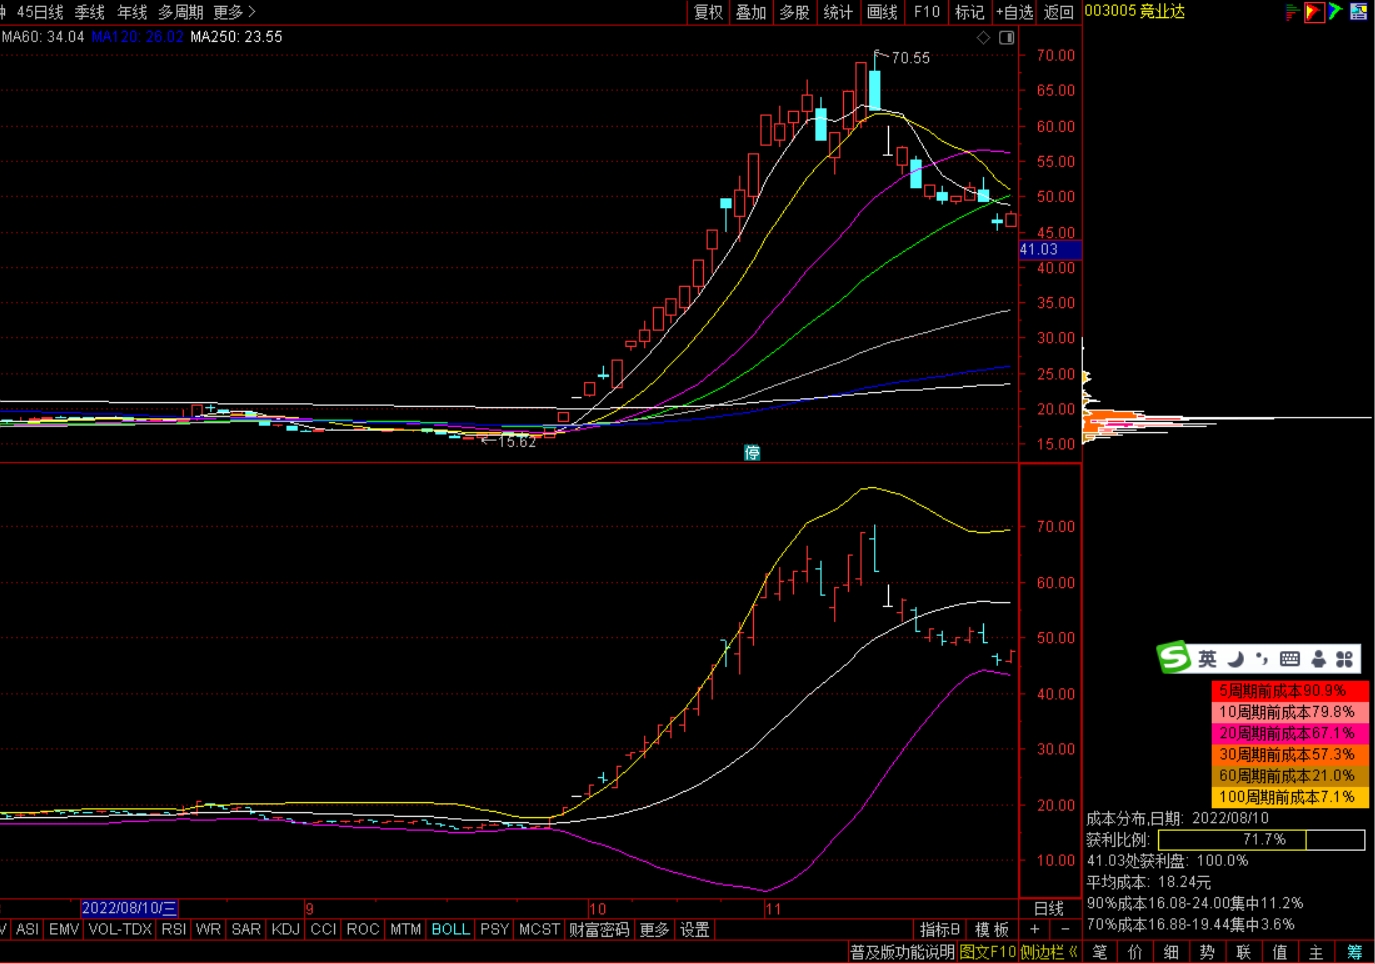Viewport: 1375px width, 964px height.
Task: Click the red-boxed flame chip distribution icon
Action: point(1314,12)
